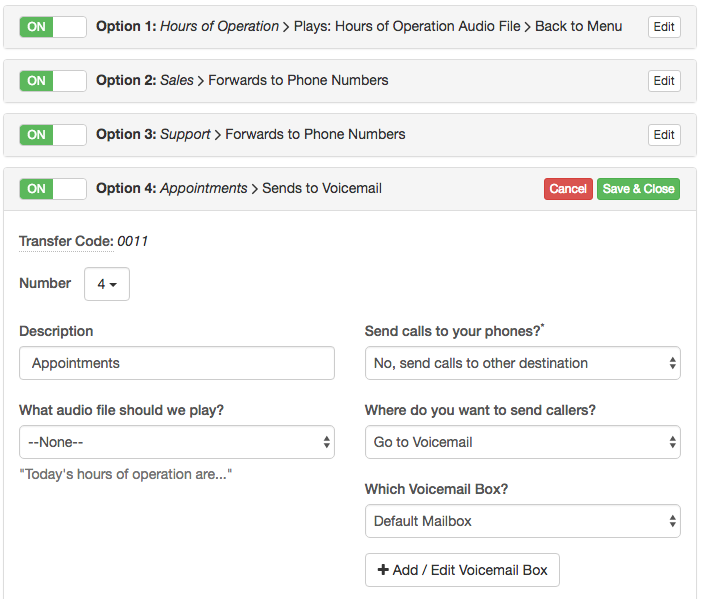Expand the audio file --None-- selector
The image size is (701, 599).
(177, 442)
